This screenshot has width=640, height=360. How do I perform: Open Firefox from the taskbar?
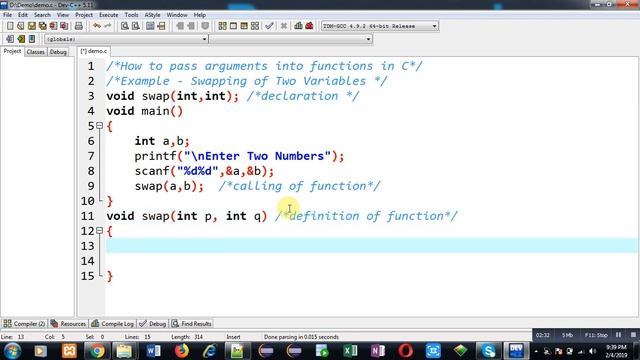(182, 351)
